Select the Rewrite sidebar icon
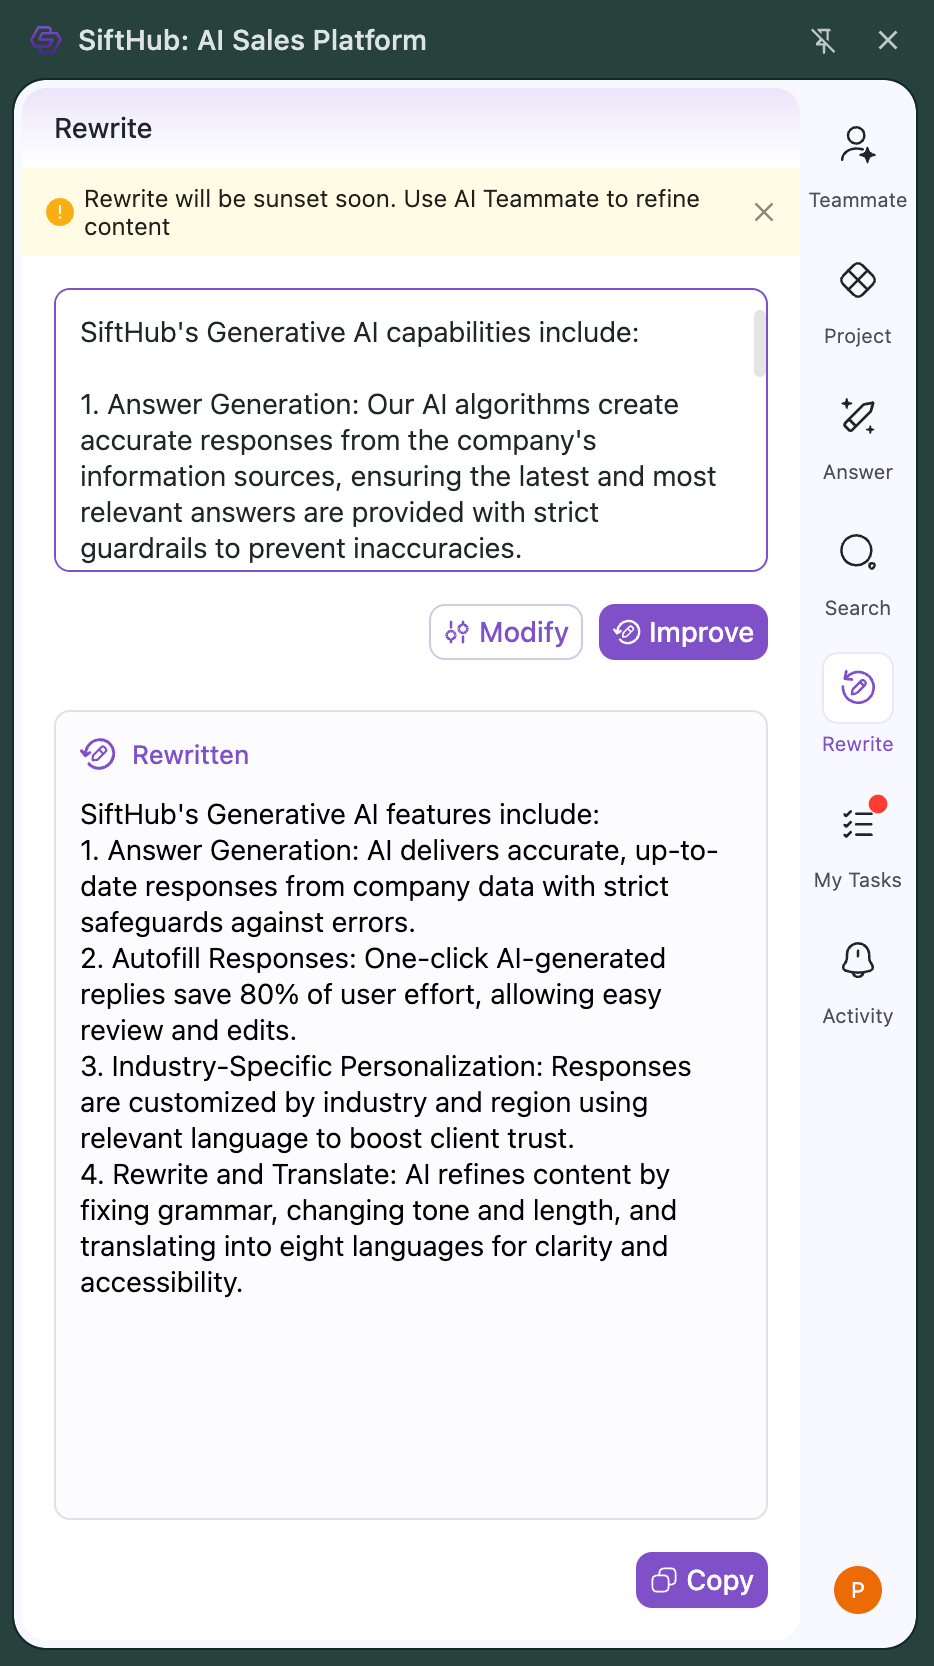934x1666 pixels. 857,688
